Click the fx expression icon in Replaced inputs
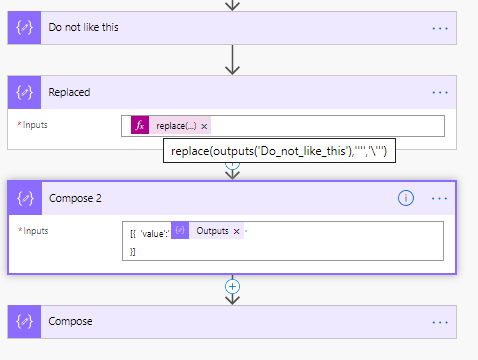Screen dimensions: 478x360 (140, 125)
